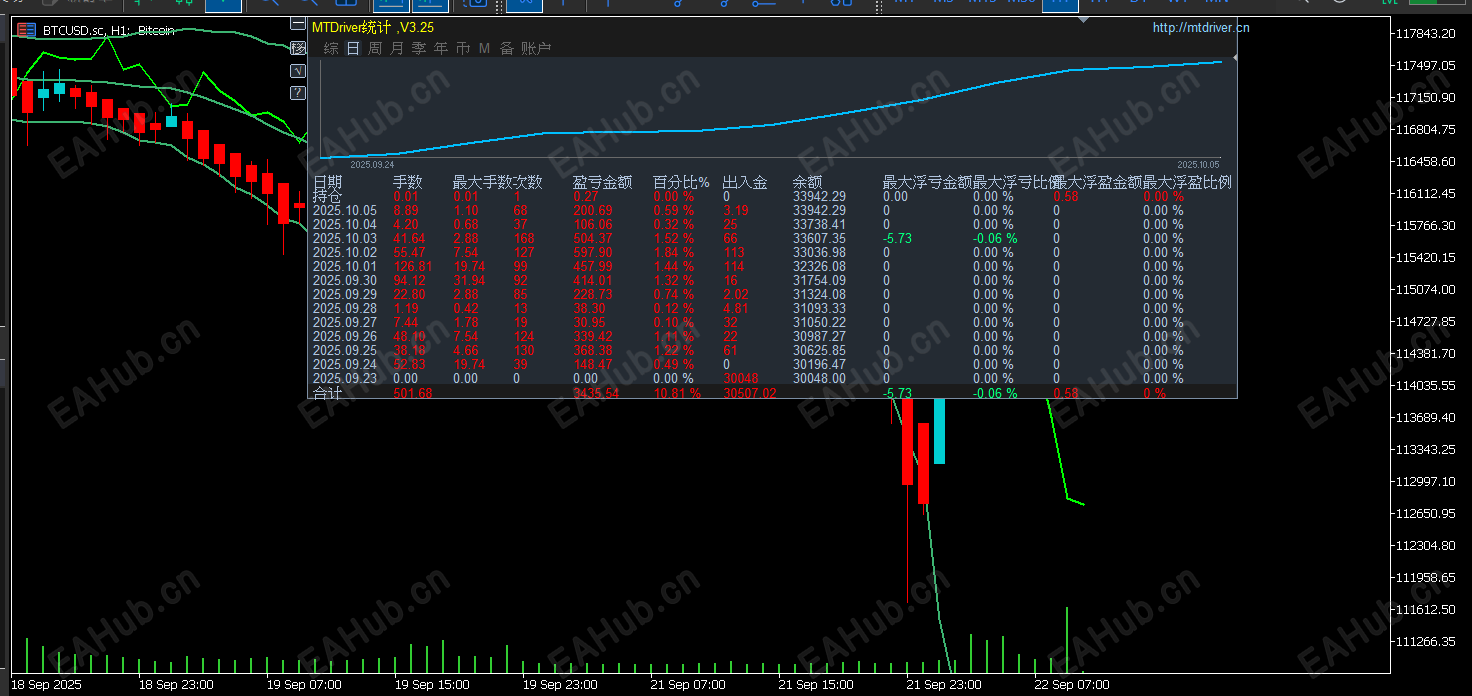Select the 日 daily tab
The height and width of the screenshot is (696, 1472).
[x=353, y=48]
